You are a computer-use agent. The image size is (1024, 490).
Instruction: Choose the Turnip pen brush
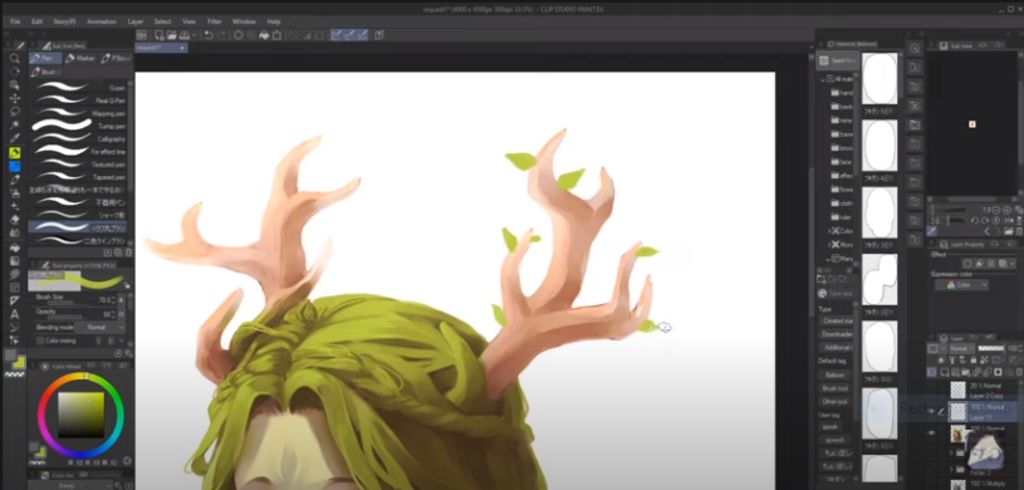pos(80,125)
